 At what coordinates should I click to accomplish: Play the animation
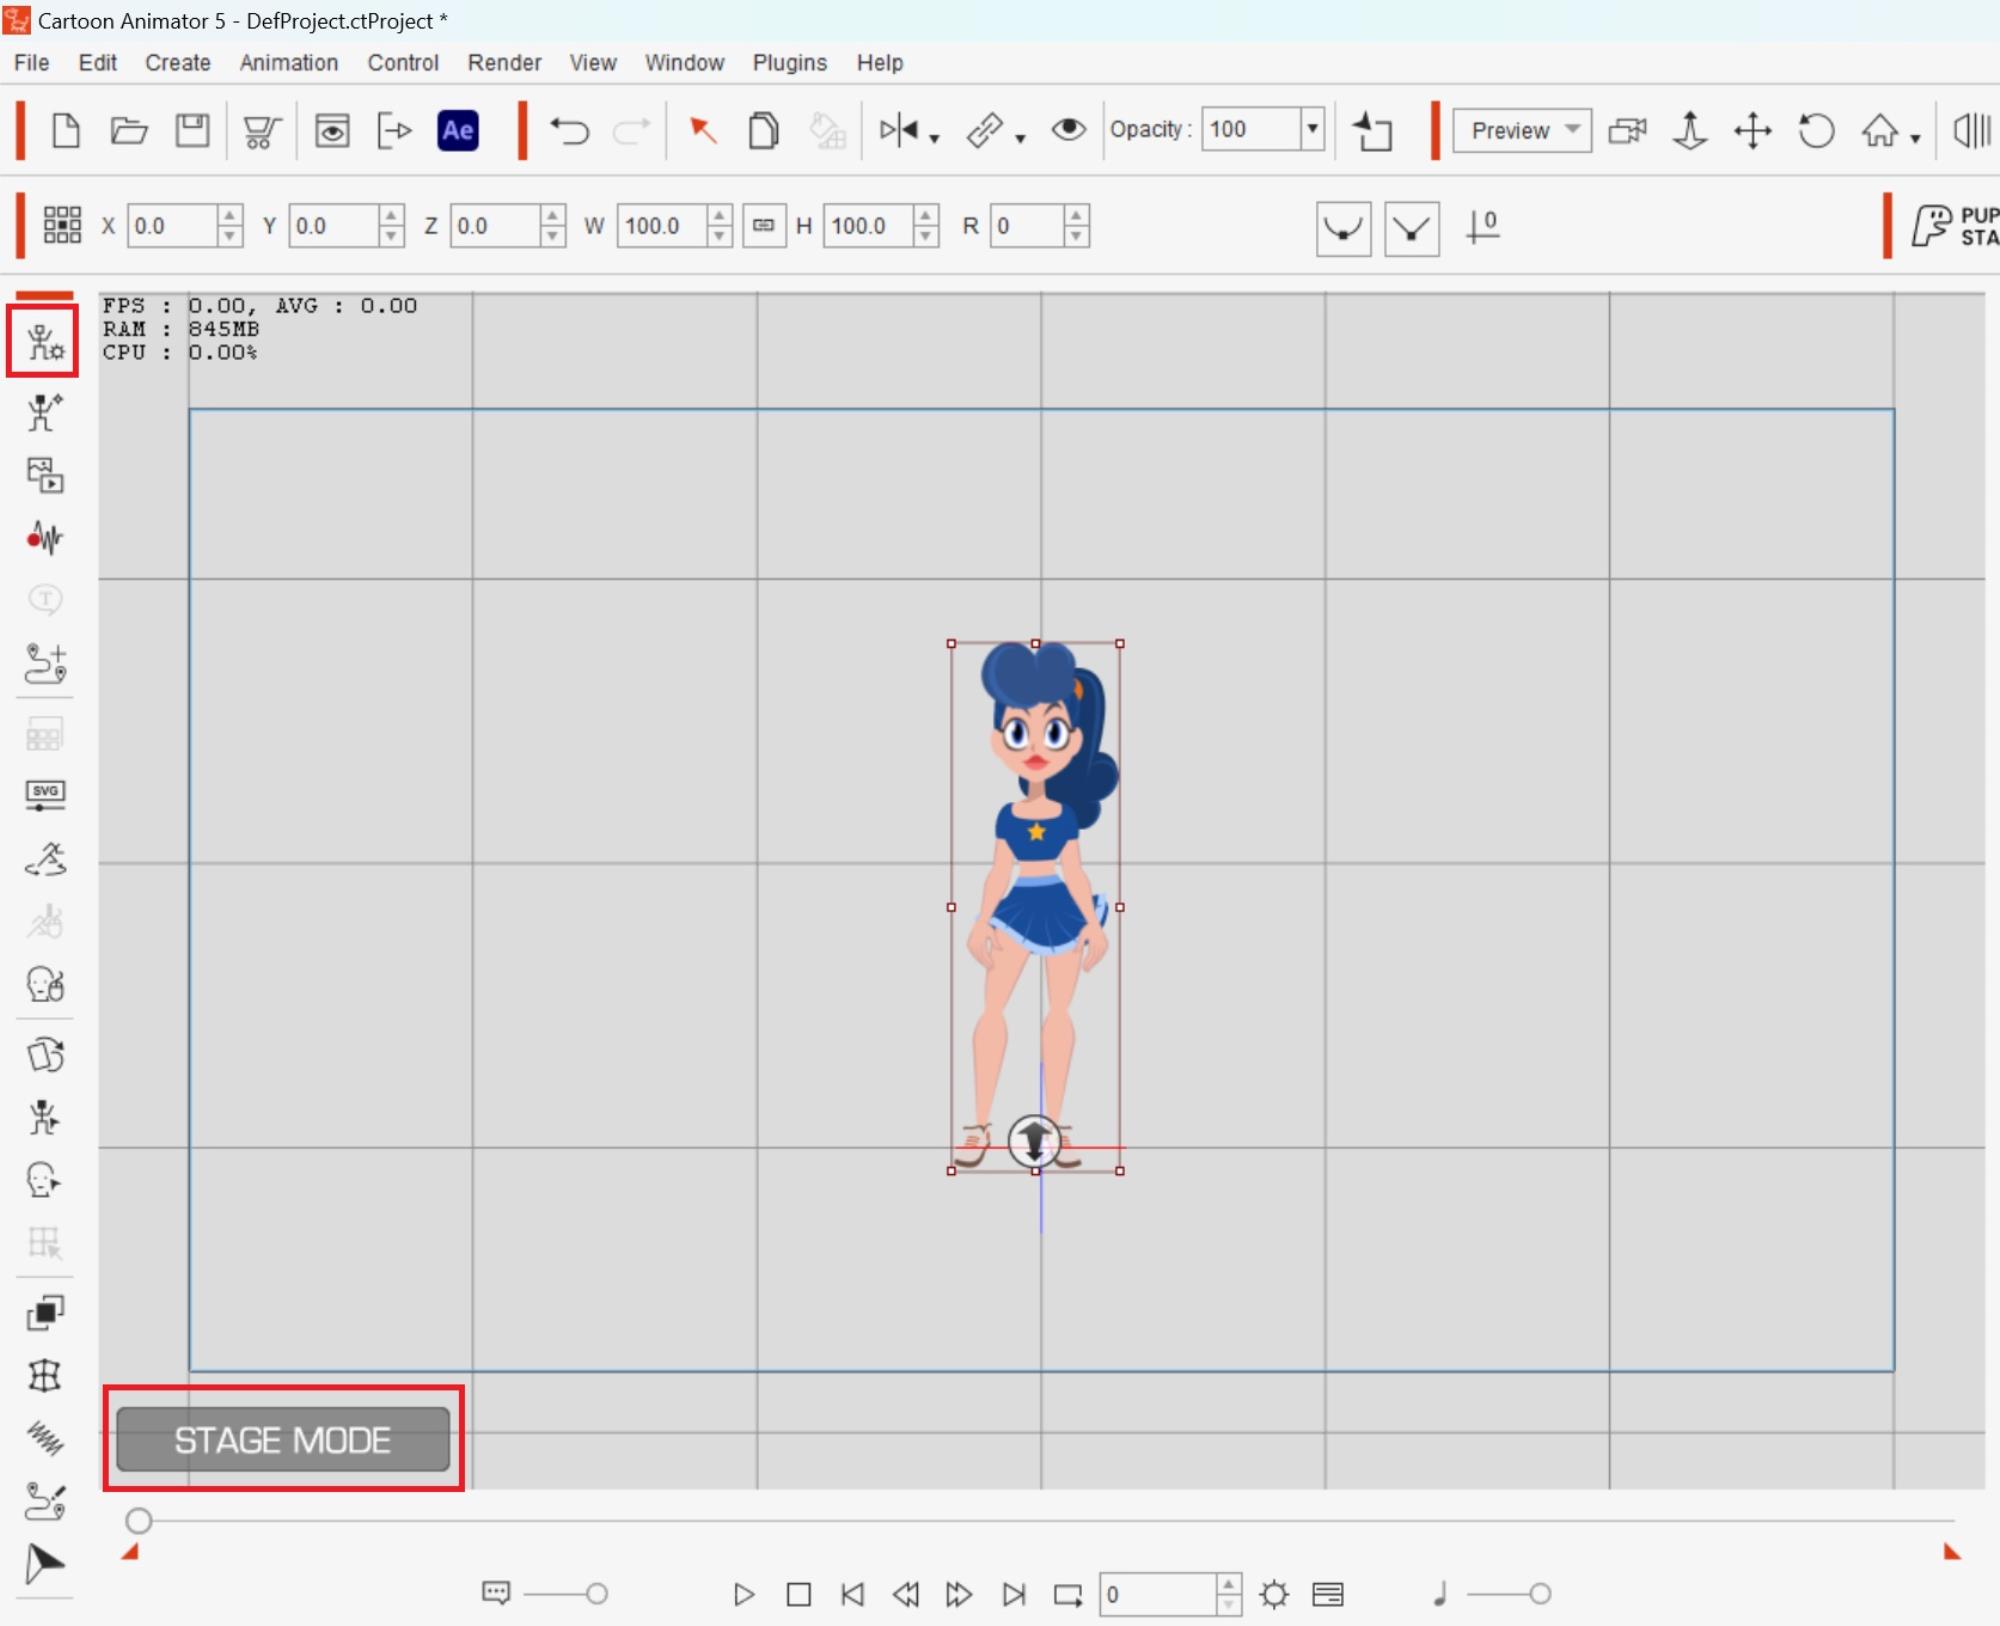(x=743, y=1594)
